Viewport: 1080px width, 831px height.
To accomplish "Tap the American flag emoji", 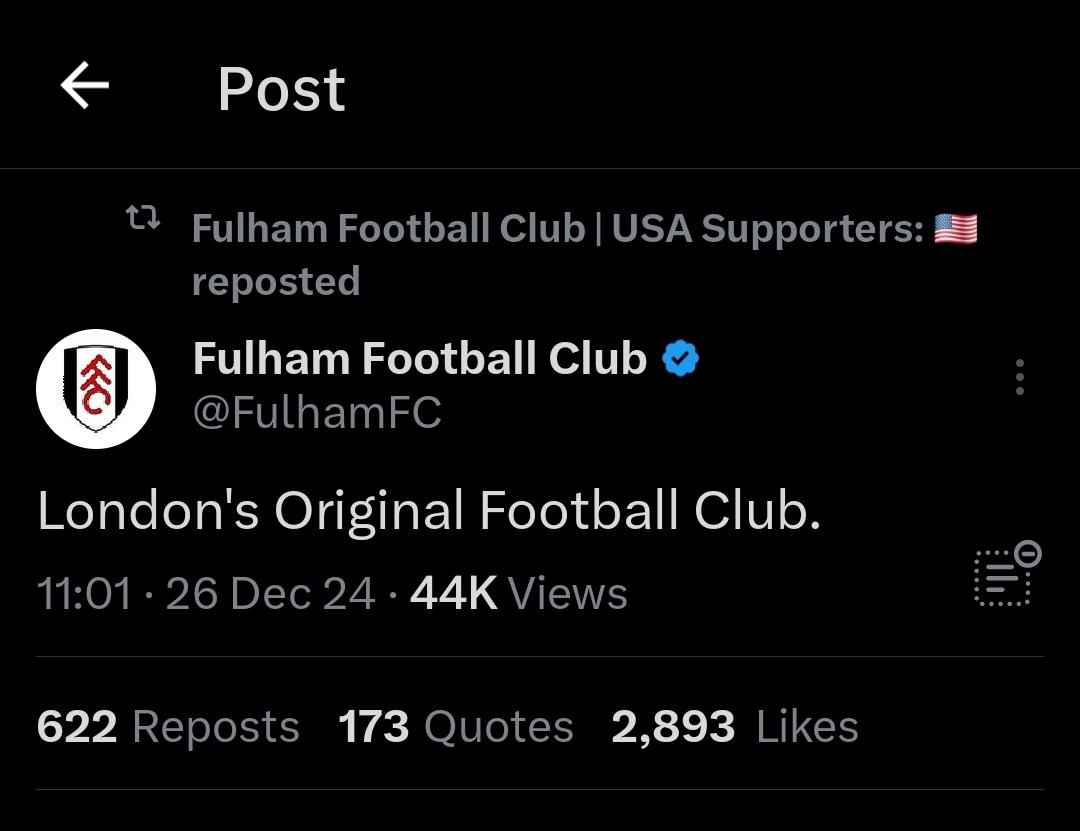I will tap(956, 229).
